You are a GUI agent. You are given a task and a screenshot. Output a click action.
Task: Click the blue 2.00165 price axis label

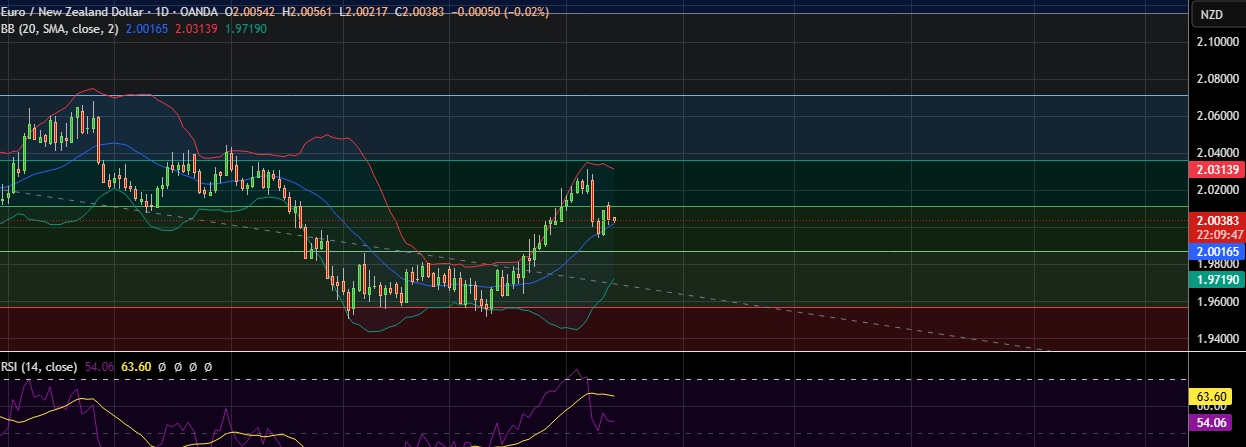click(x=1215, y=253)
